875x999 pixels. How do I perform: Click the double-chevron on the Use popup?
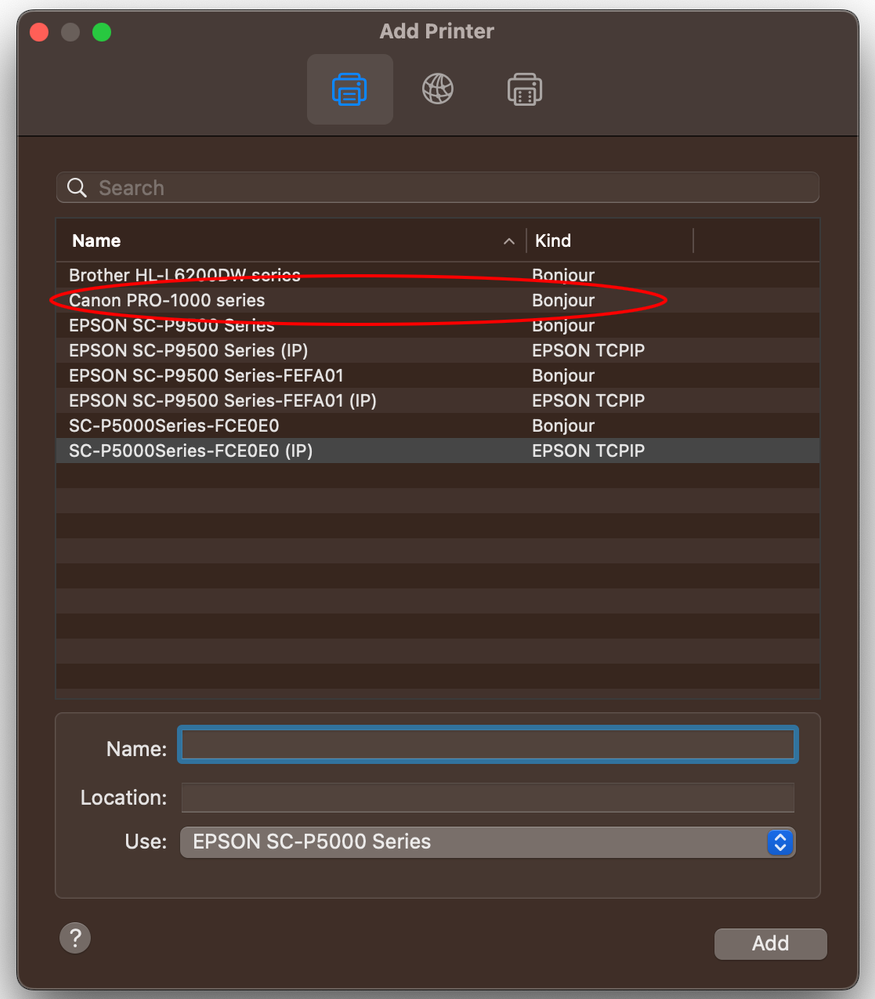pos(779,842)
